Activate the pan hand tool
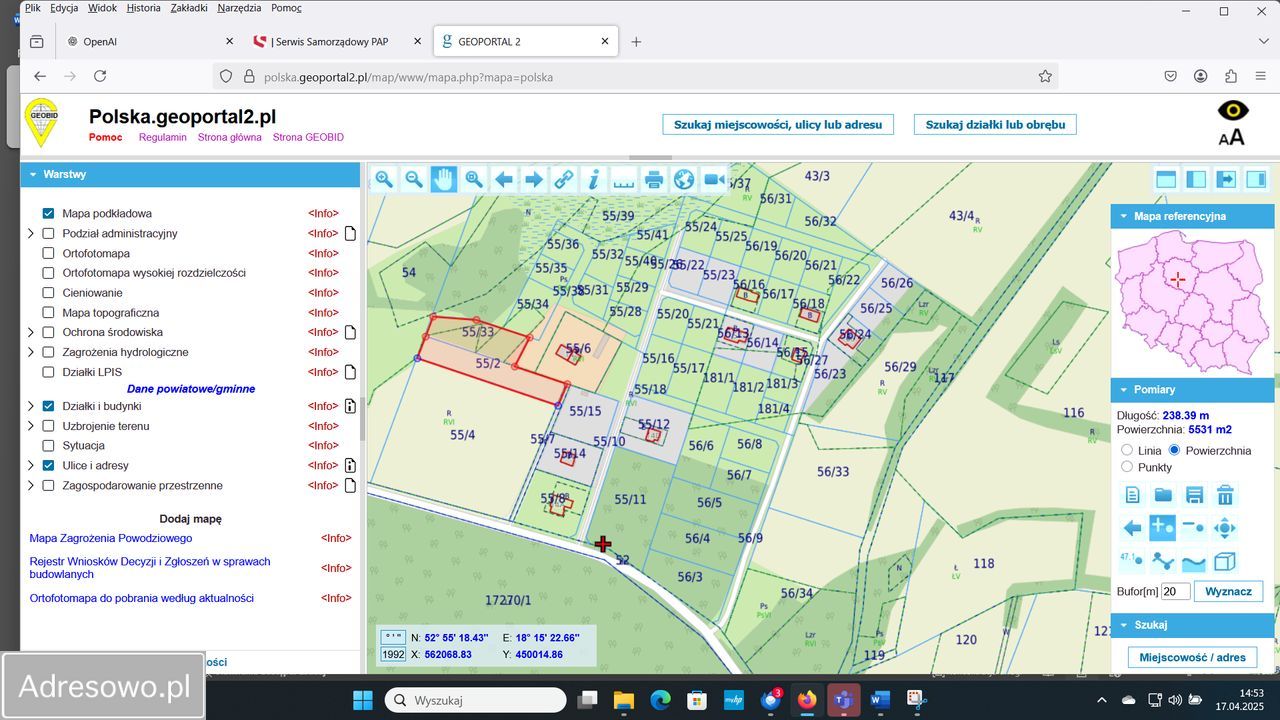 coord(443,179)
